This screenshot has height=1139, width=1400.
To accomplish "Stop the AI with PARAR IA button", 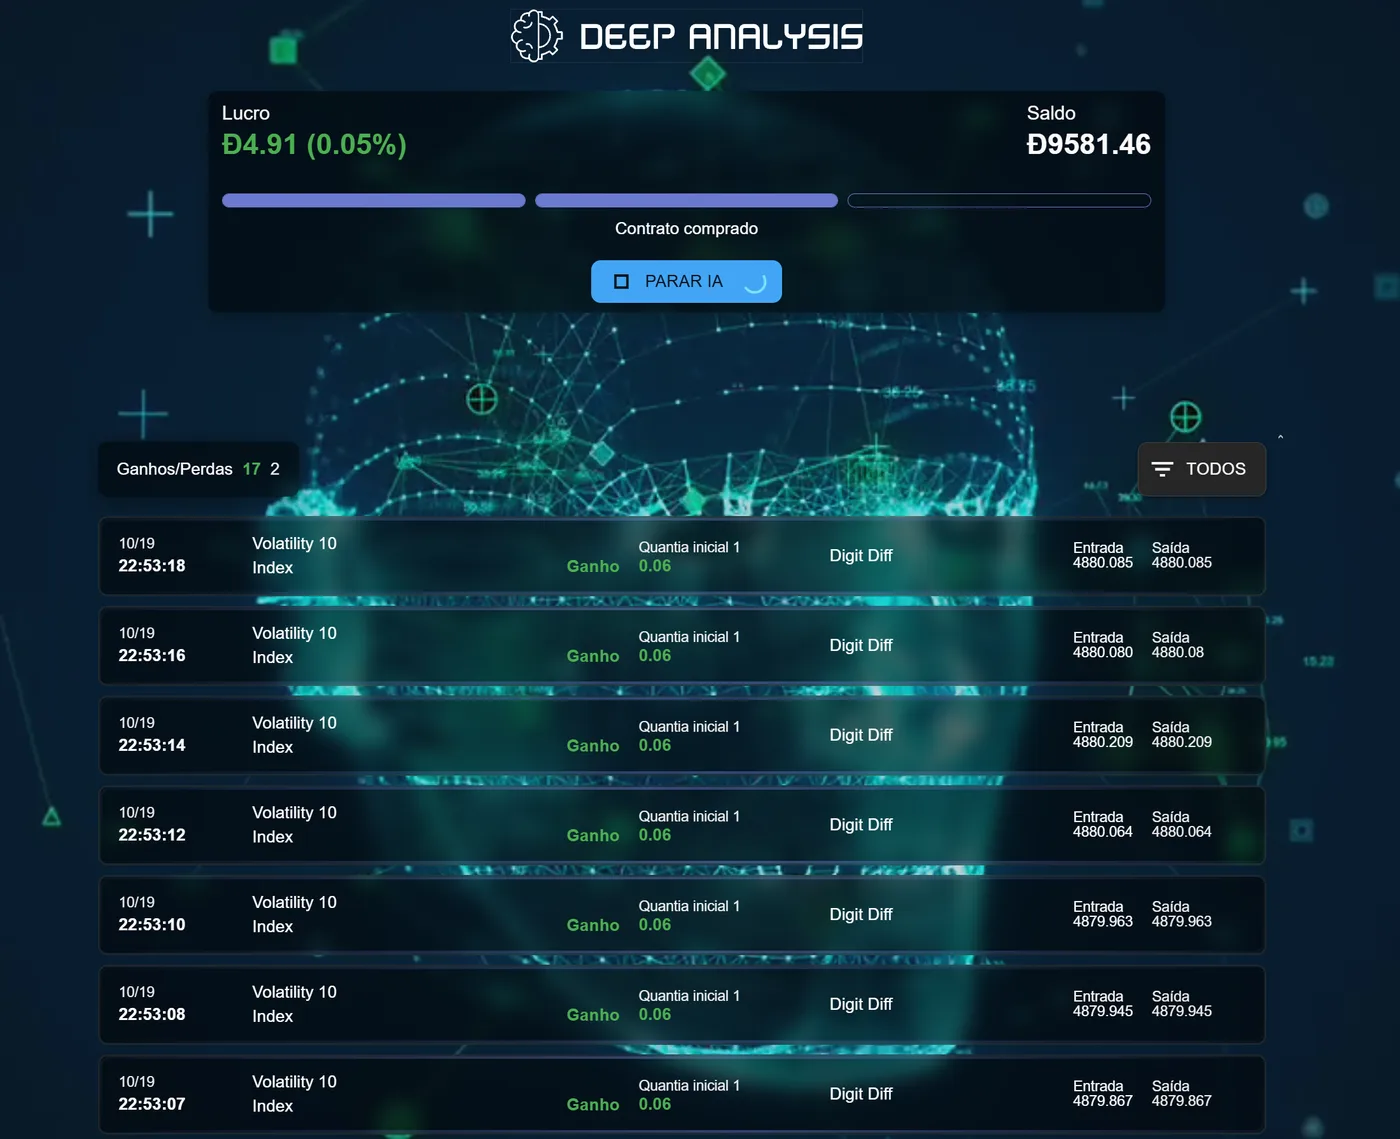I will coord(686,281).
